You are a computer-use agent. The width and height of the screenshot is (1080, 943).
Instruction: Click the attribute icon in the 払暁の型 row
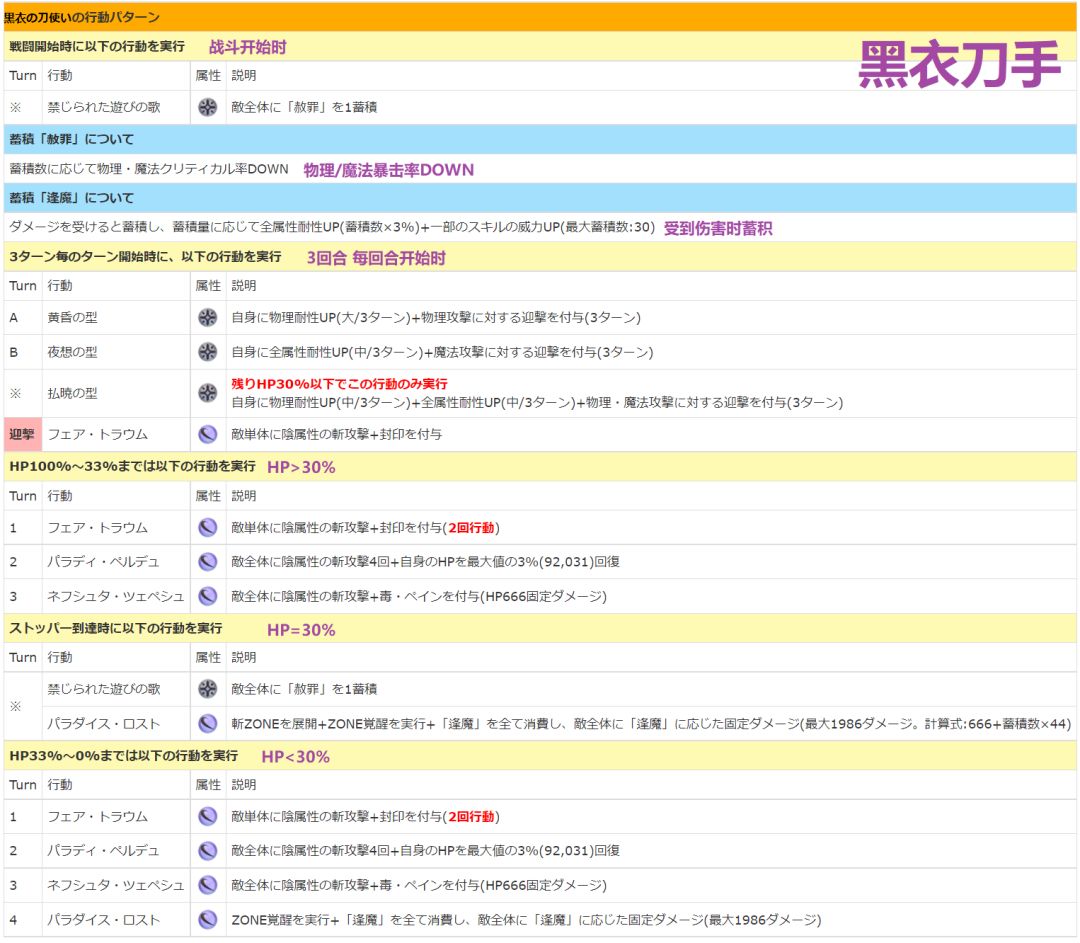tap(207, 393)
